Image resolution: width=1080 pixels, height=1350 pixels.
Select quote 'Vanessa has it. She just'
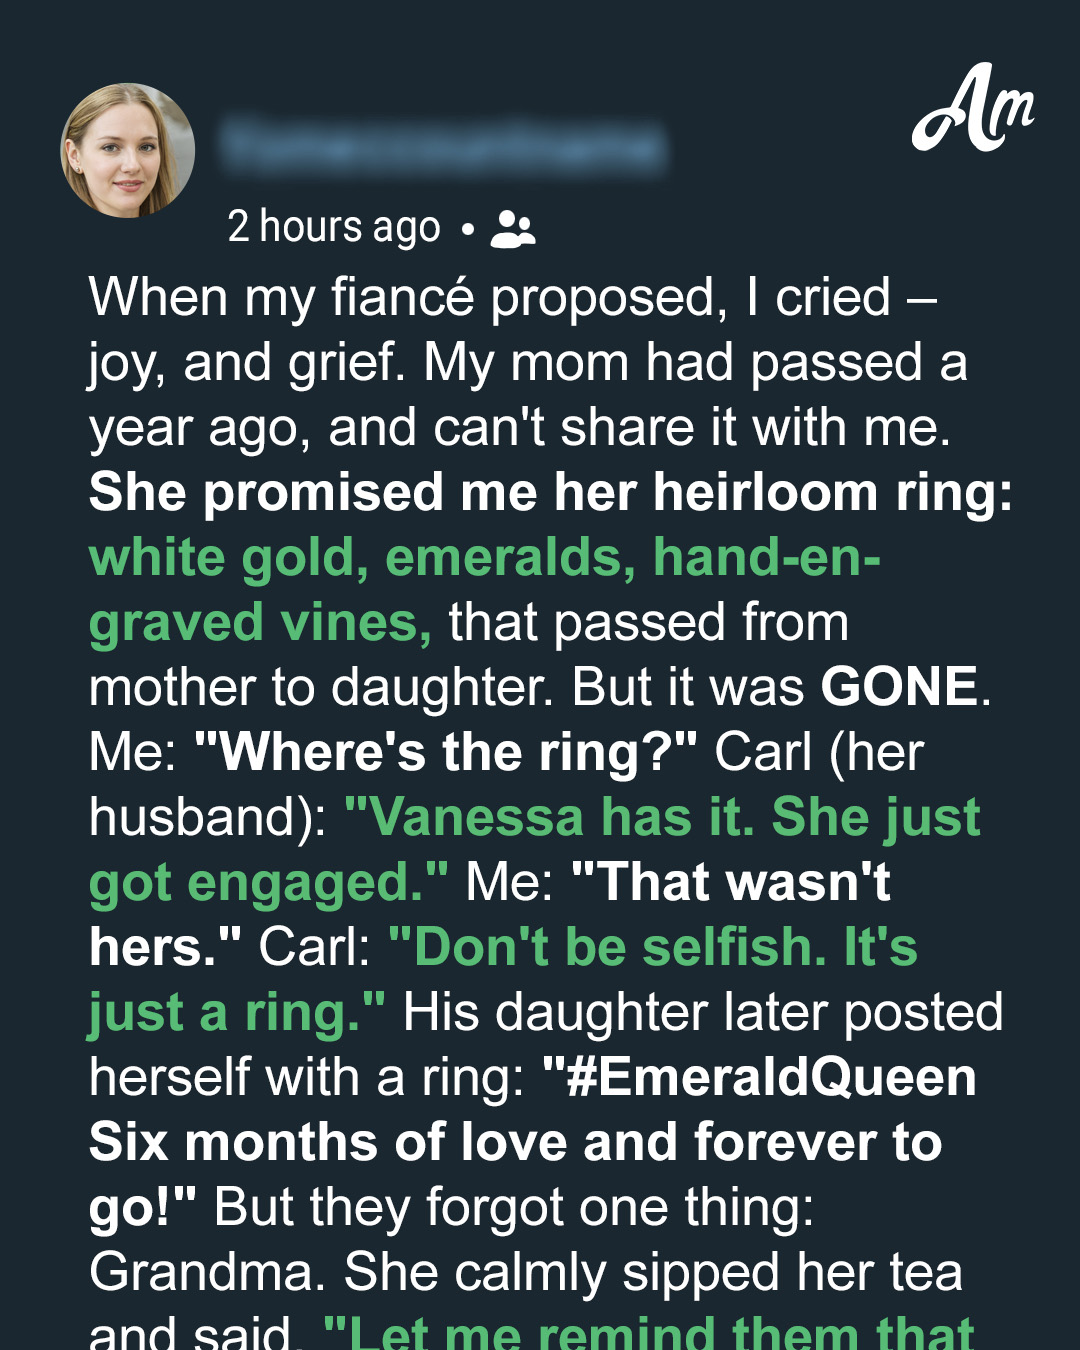pyautogui.click(x=662, y=817)
